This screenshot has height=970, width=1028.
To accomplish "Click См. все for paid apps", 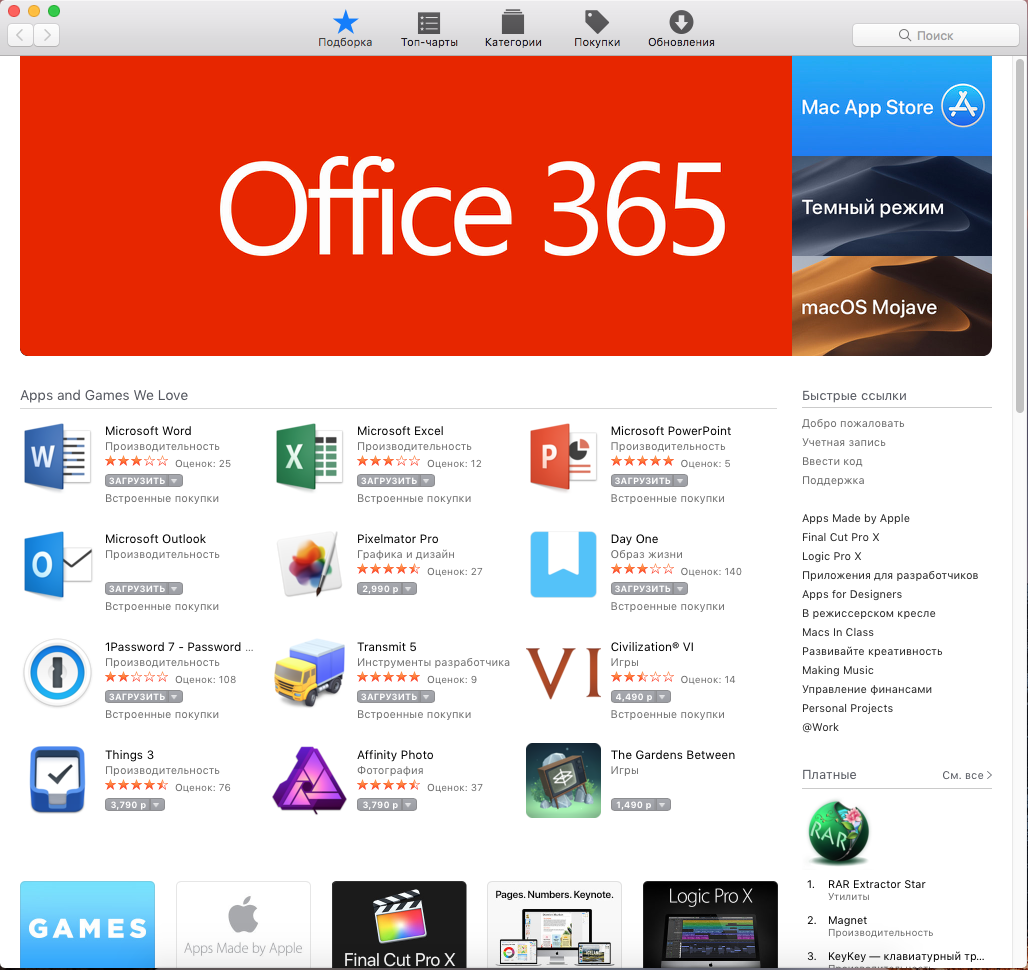I will tap(967, 775).
